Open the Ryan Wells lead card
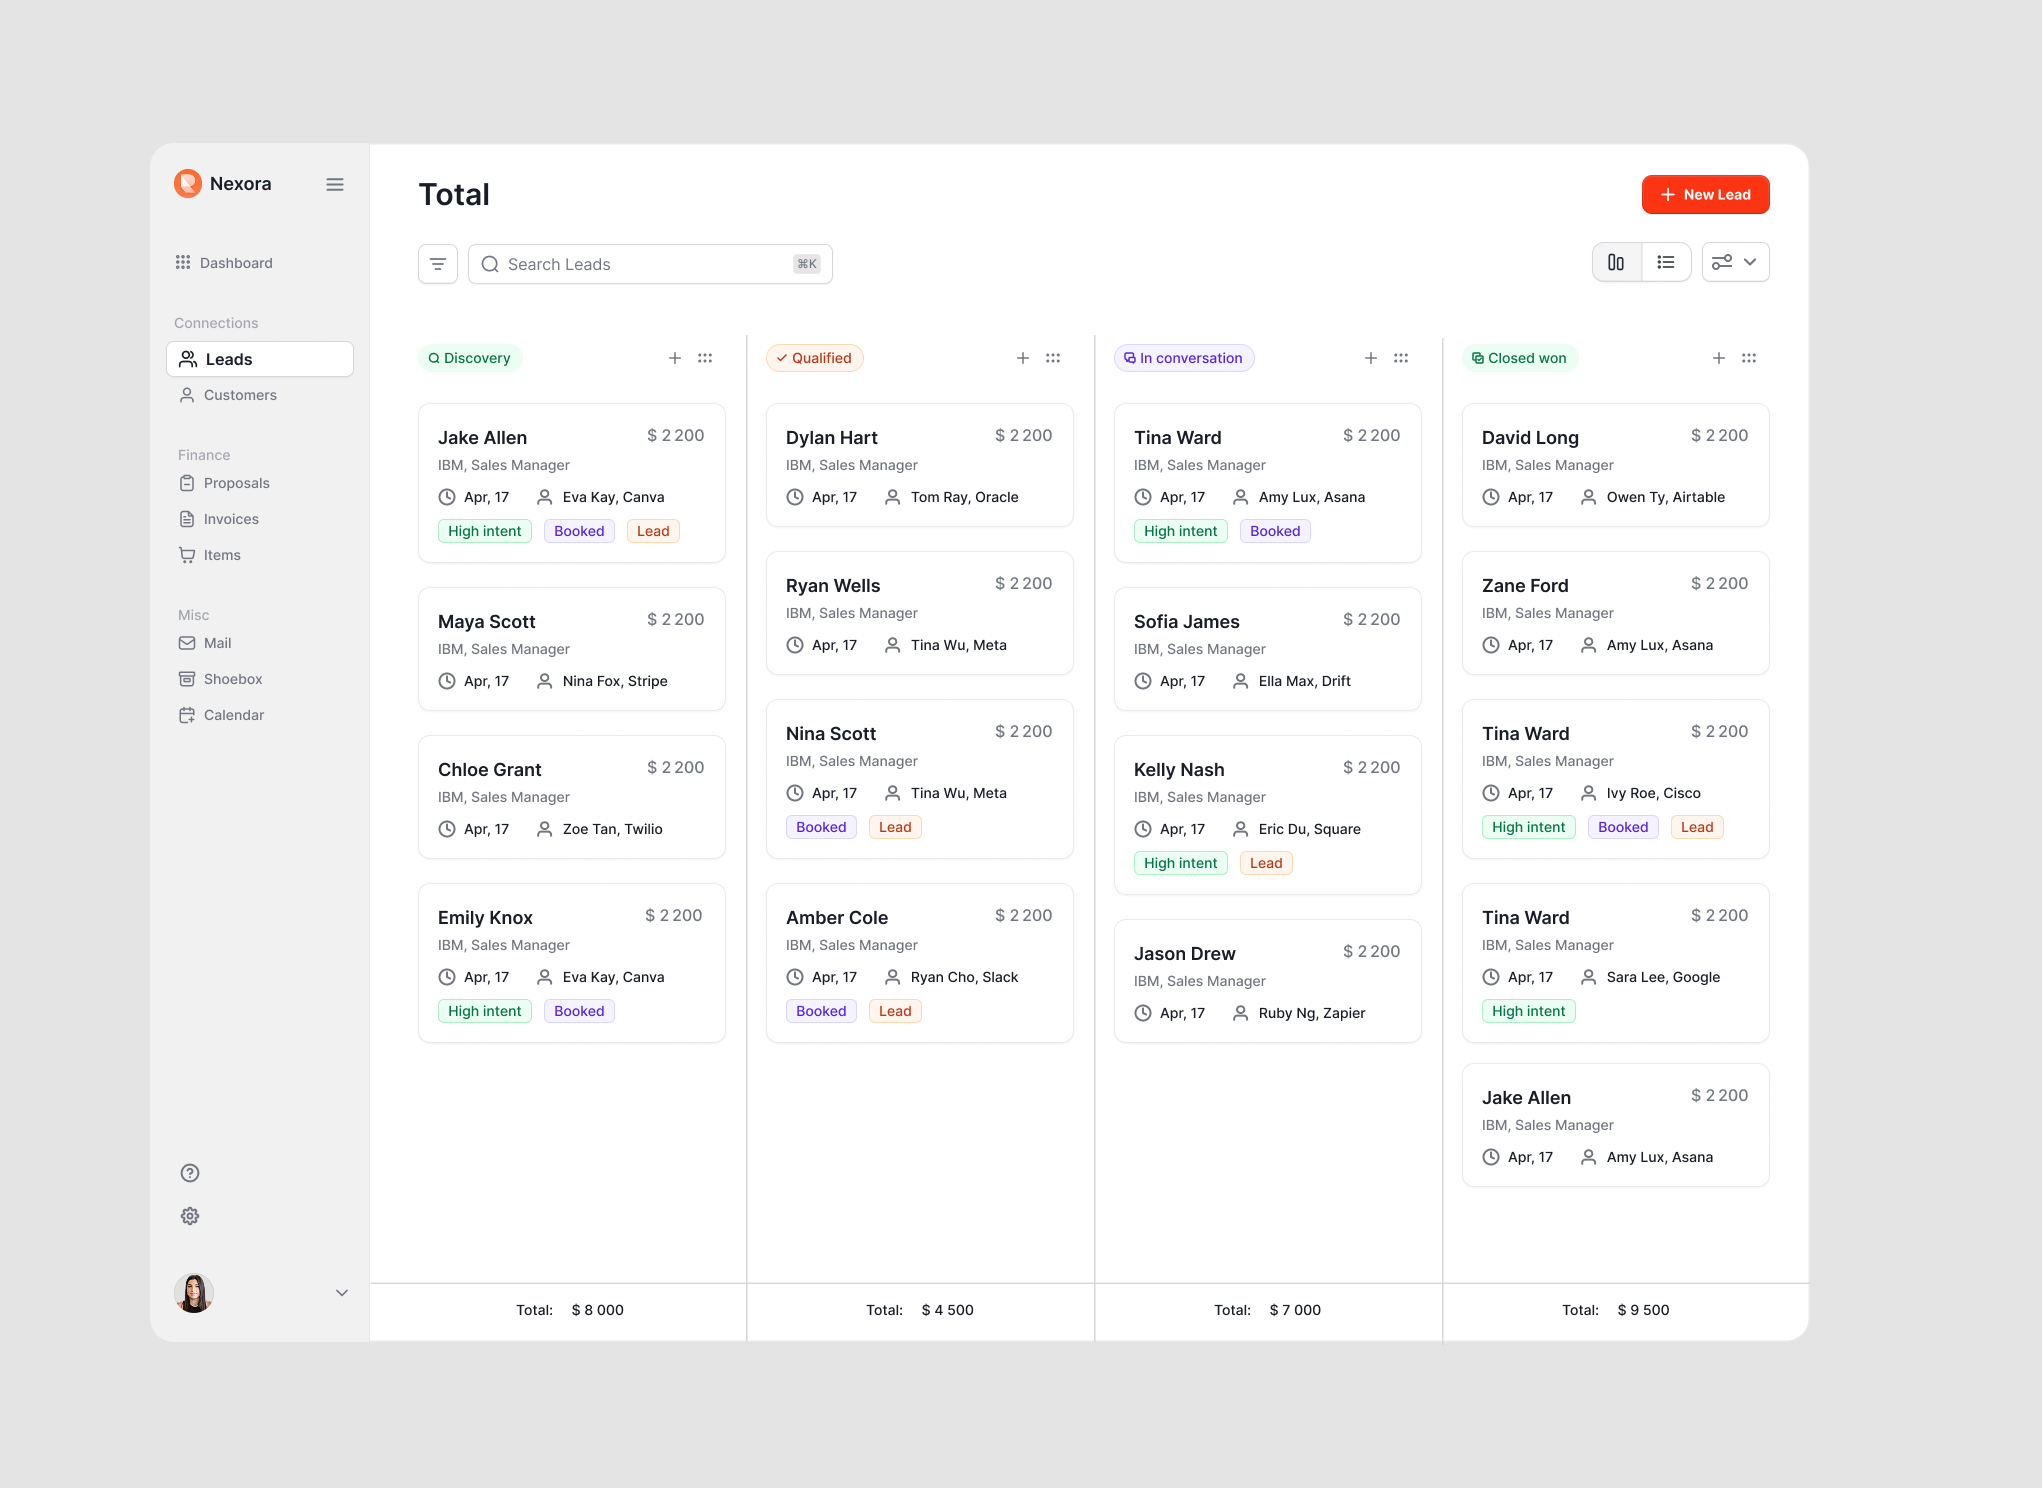This screenshot has height=1488, width=2042. coord(920,613)
